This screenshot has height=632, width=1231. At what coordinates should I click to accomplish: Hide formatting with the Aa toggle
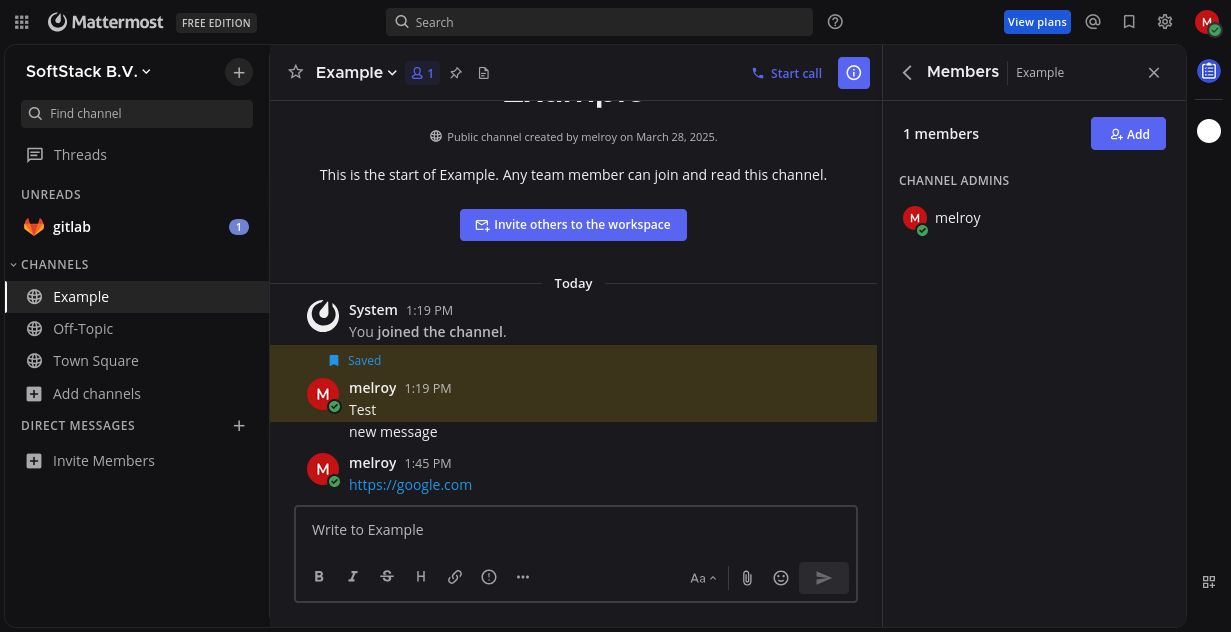coord(701,577)
